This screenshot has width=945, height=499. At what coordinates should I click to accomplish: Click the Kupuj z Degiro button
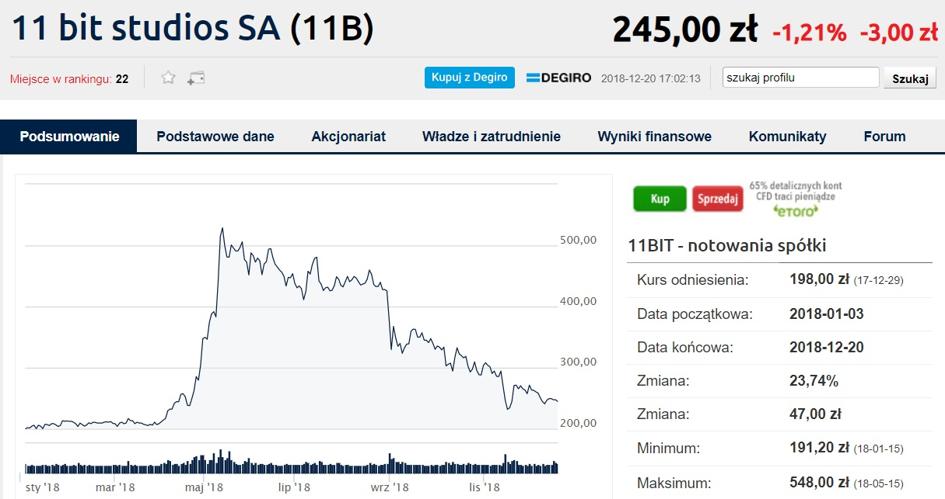[x=469, y=78]
